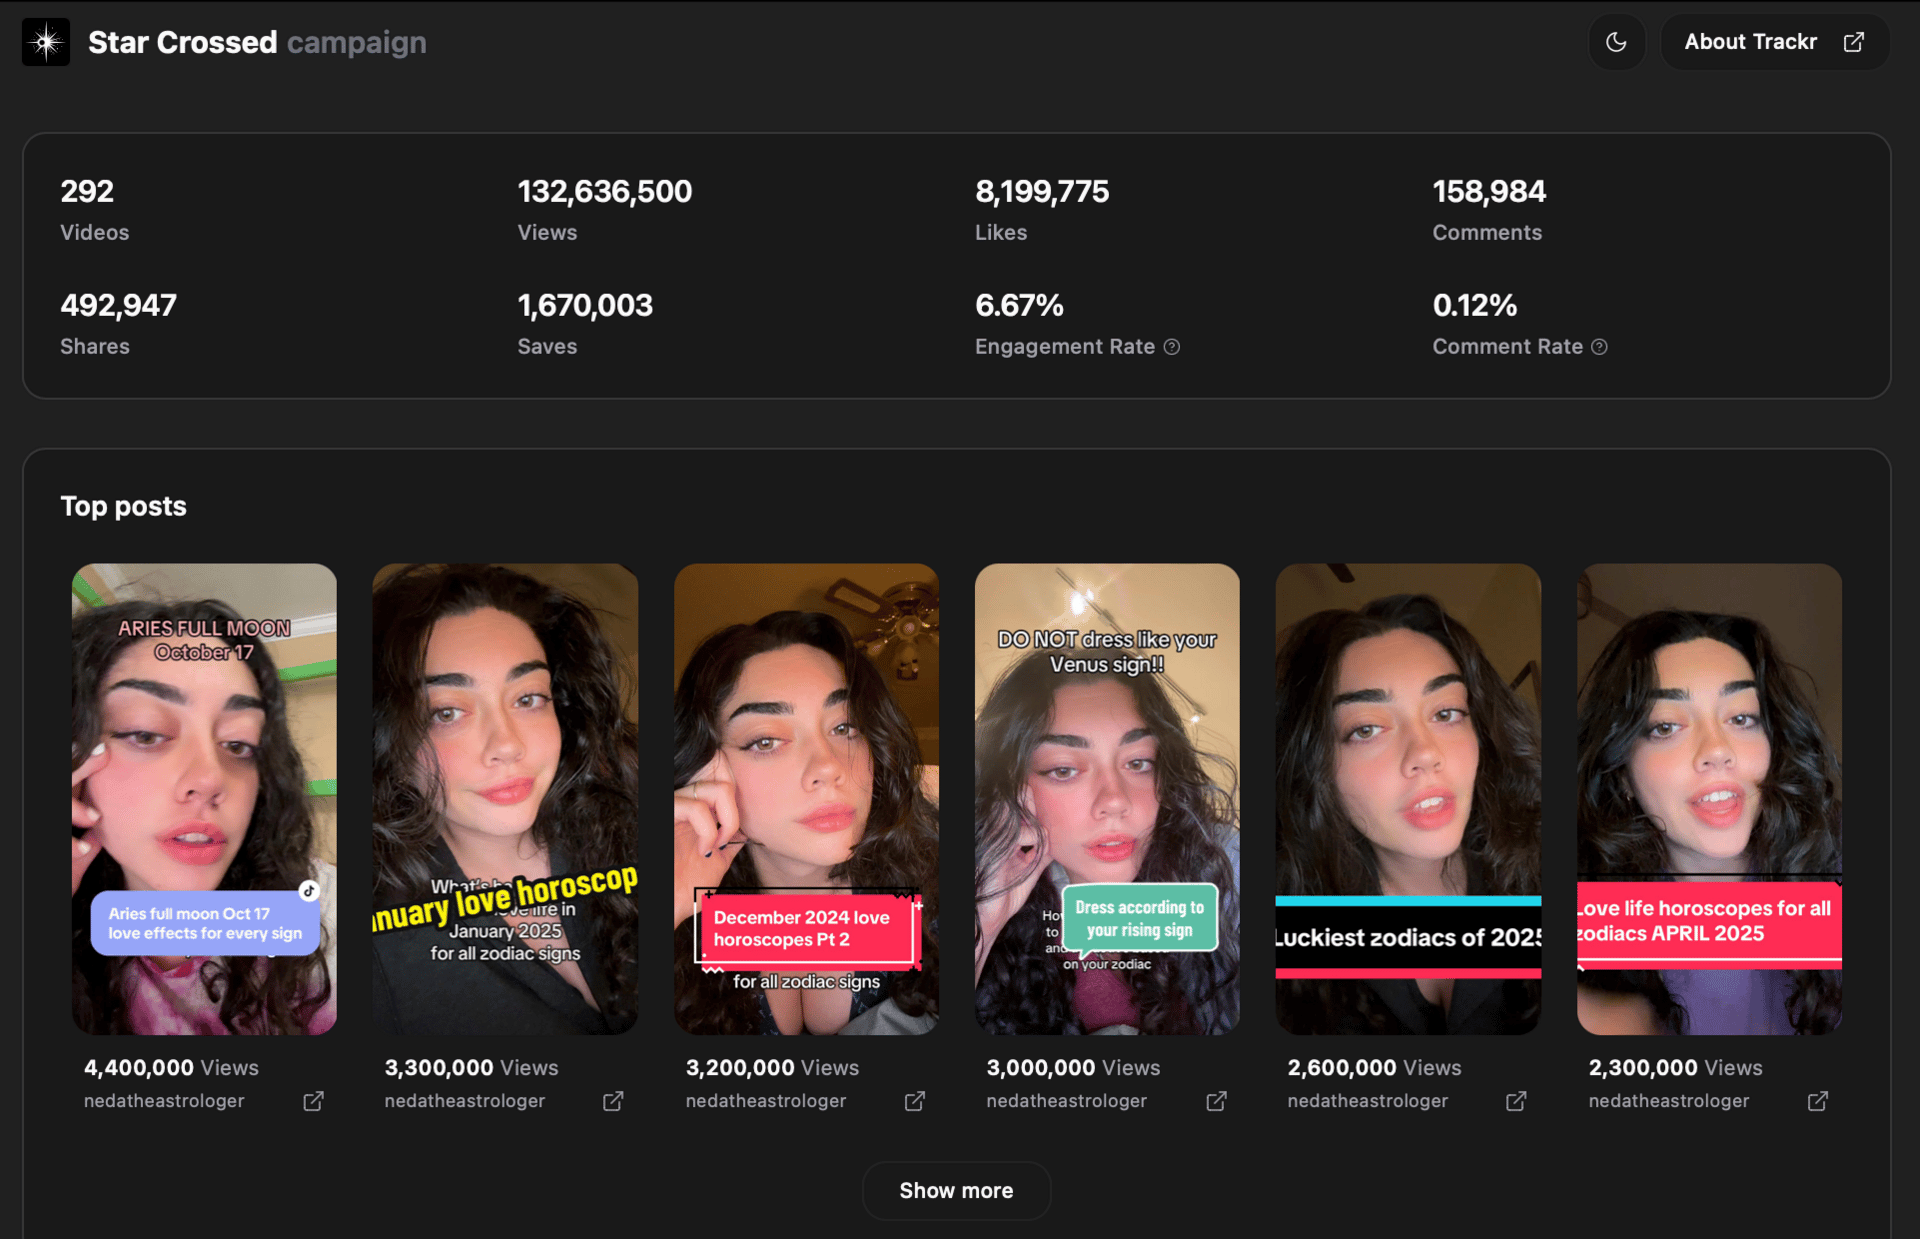Open external link for 3,200,000 views post
Viewport: 1920px width, 1239px height.
click(x=914, y=1101)
